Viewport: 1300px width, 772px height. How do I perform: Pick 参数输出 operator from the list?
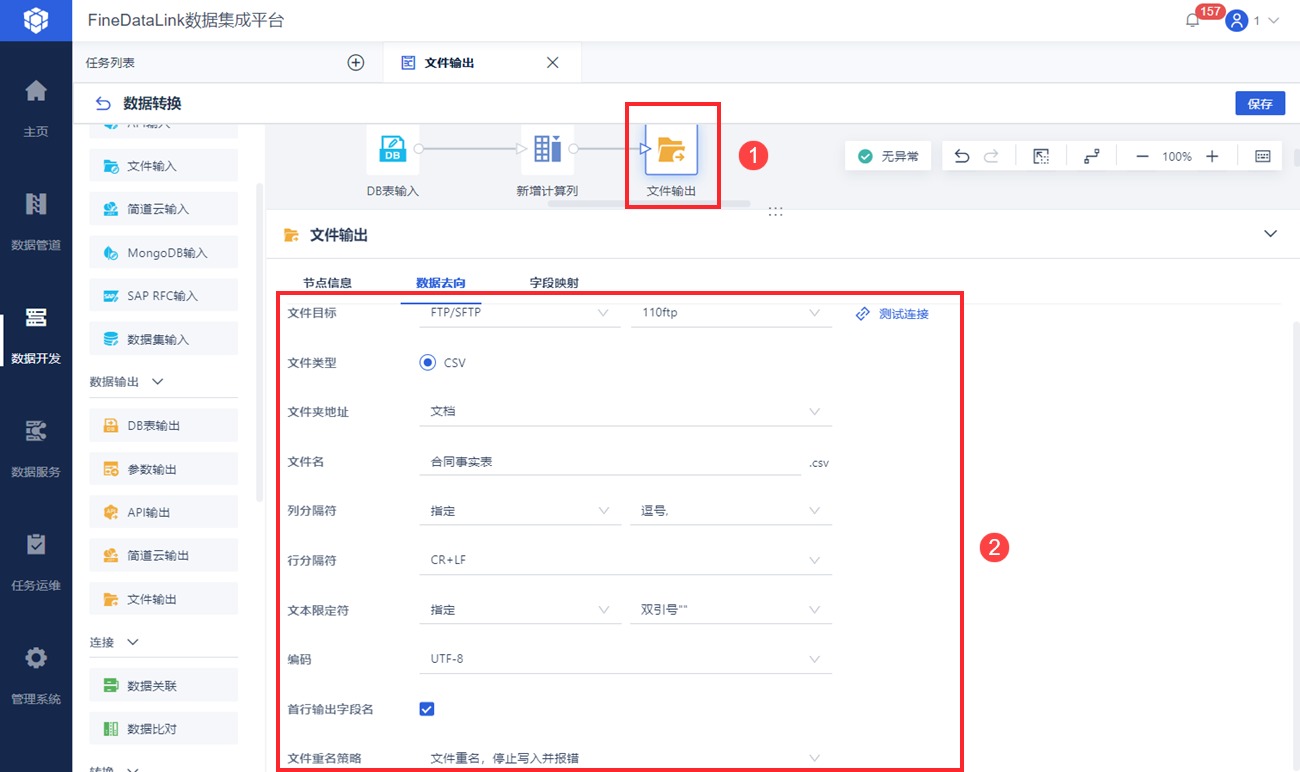tap(164, 469)
